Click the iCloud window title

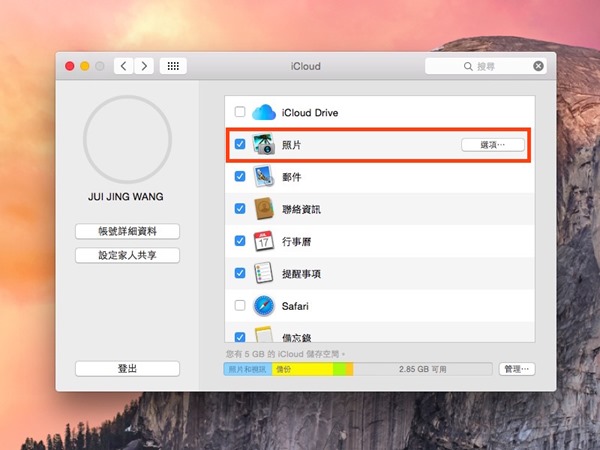click(x=305, y=66)
